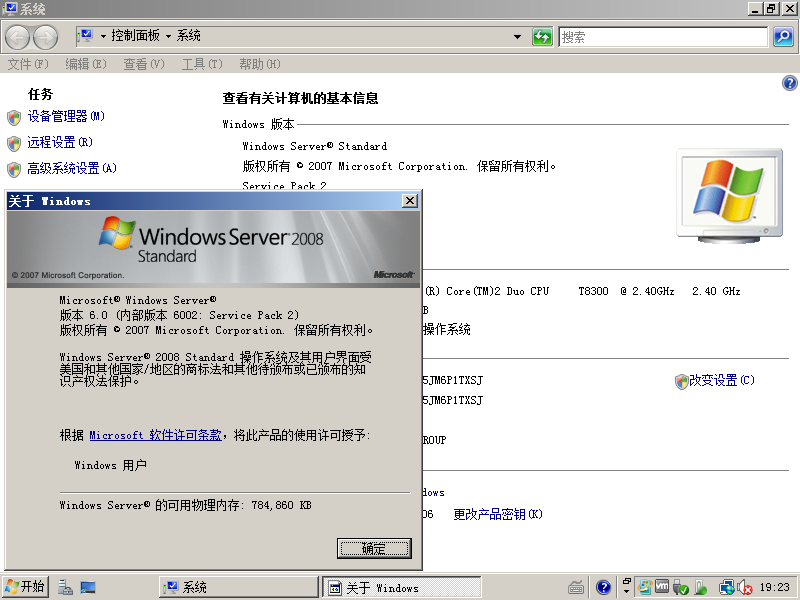Open the 工具(T) menu
The width and height of the screenshot is (800, 600).
[x=202, y=64]
